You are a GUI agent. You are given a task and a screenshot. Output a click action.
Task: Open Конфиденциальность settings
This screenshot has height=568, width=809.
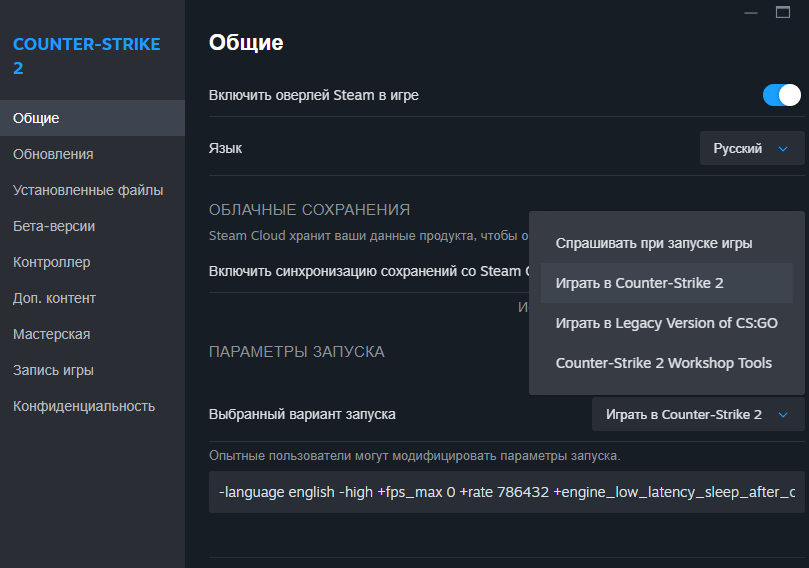(x=92, y=407)
